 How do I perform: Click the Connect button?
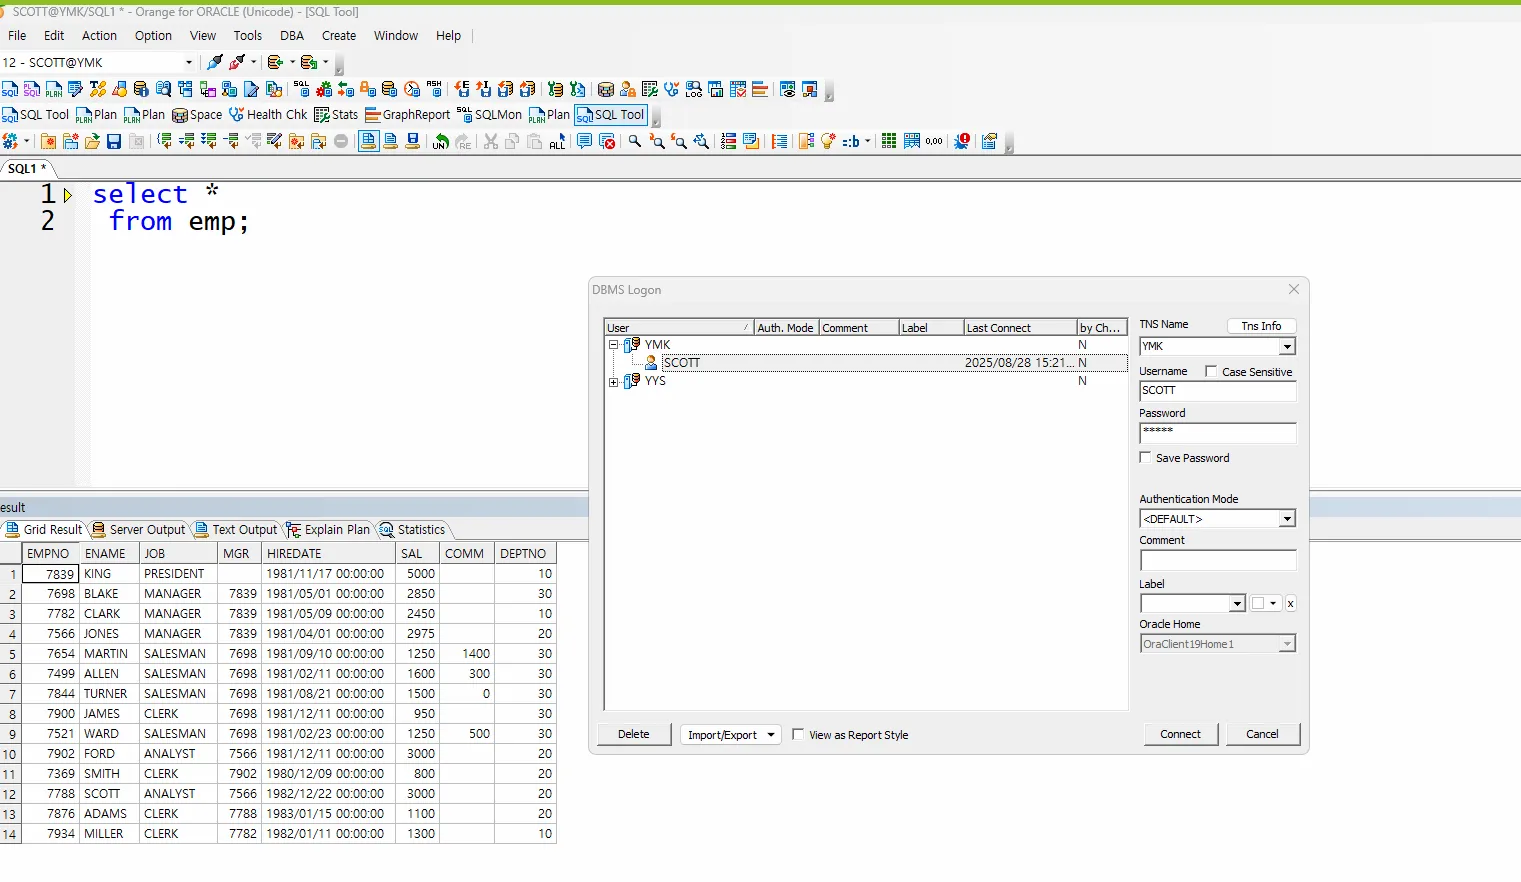(x=1180, y=734)
